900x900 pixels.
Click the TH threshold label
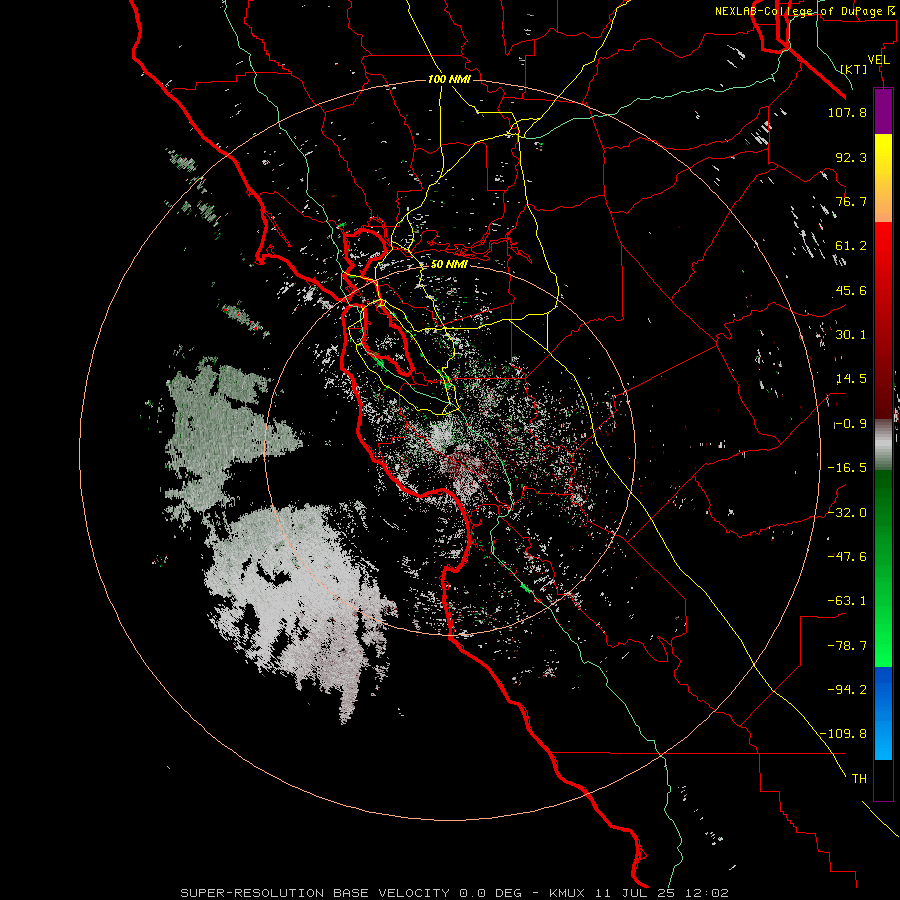click(x=859, y=779)
